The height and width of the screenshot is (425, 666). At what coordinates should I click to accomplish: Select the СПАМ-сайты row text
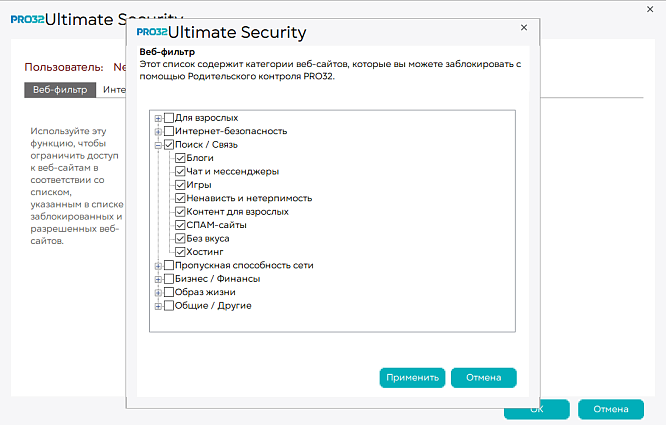pyautogui.click(x=216, y=225)
